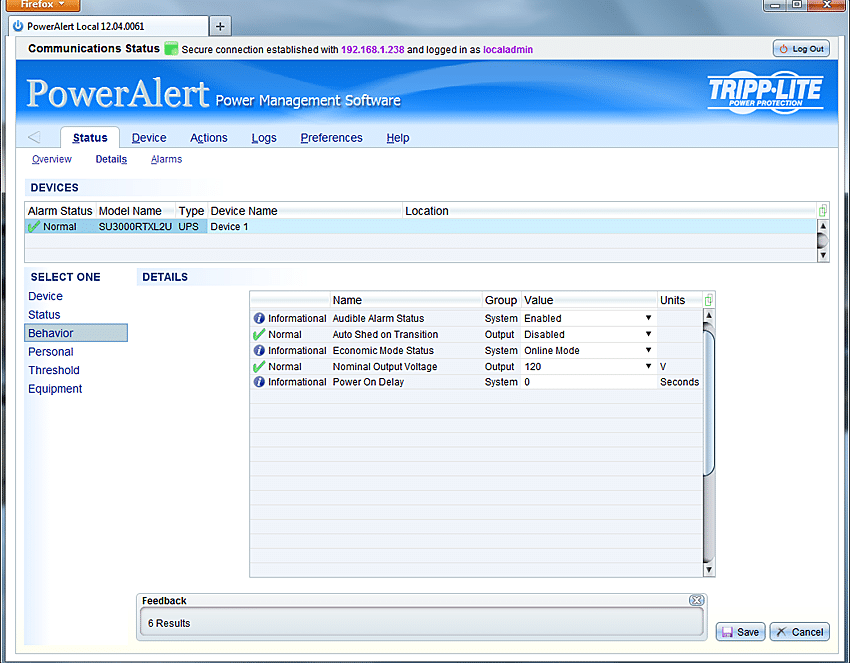Viewport: 850px width, 663px height.
Task: Close the Feedback panel with X icon
Action: pyautogui.click(x=697, y=600)
